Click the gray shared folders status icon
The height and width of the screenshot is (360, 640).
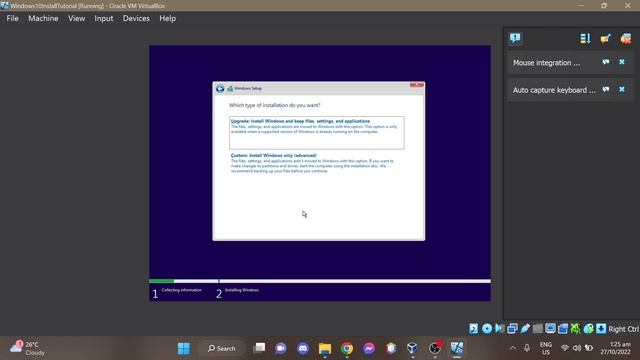coord(538,329)
